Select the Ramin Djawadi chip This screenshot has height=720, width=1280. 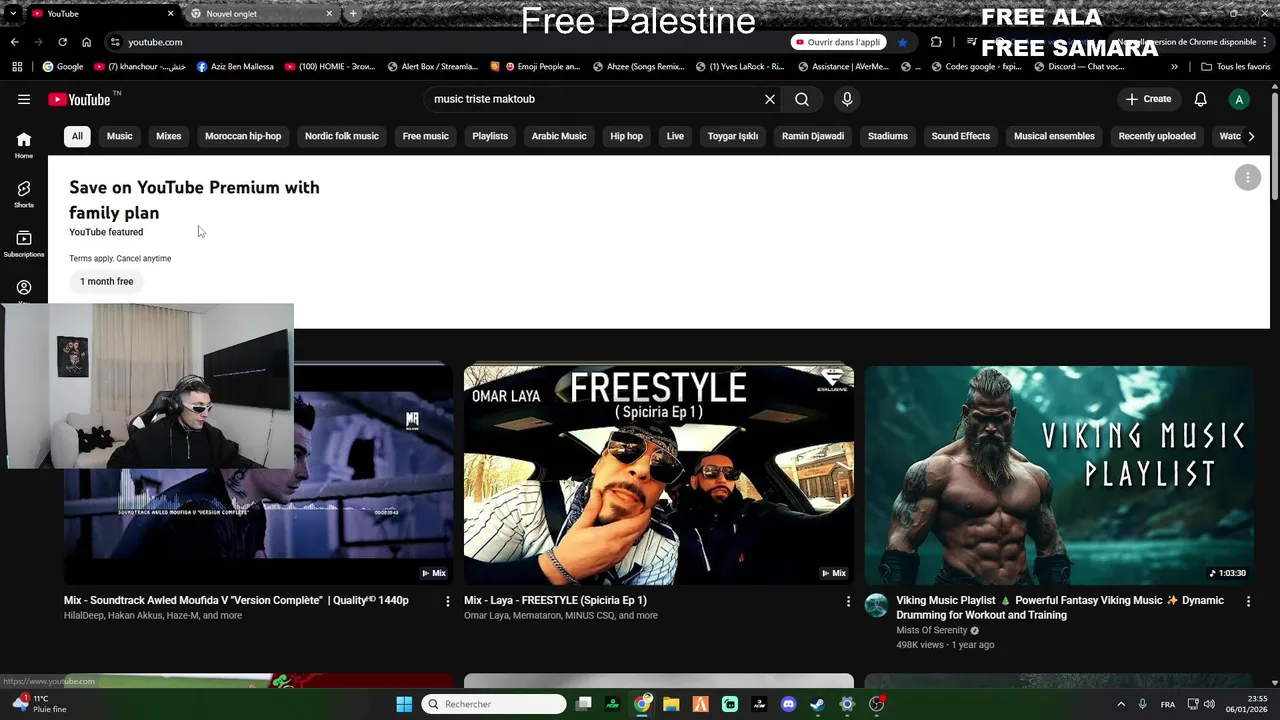813,136
